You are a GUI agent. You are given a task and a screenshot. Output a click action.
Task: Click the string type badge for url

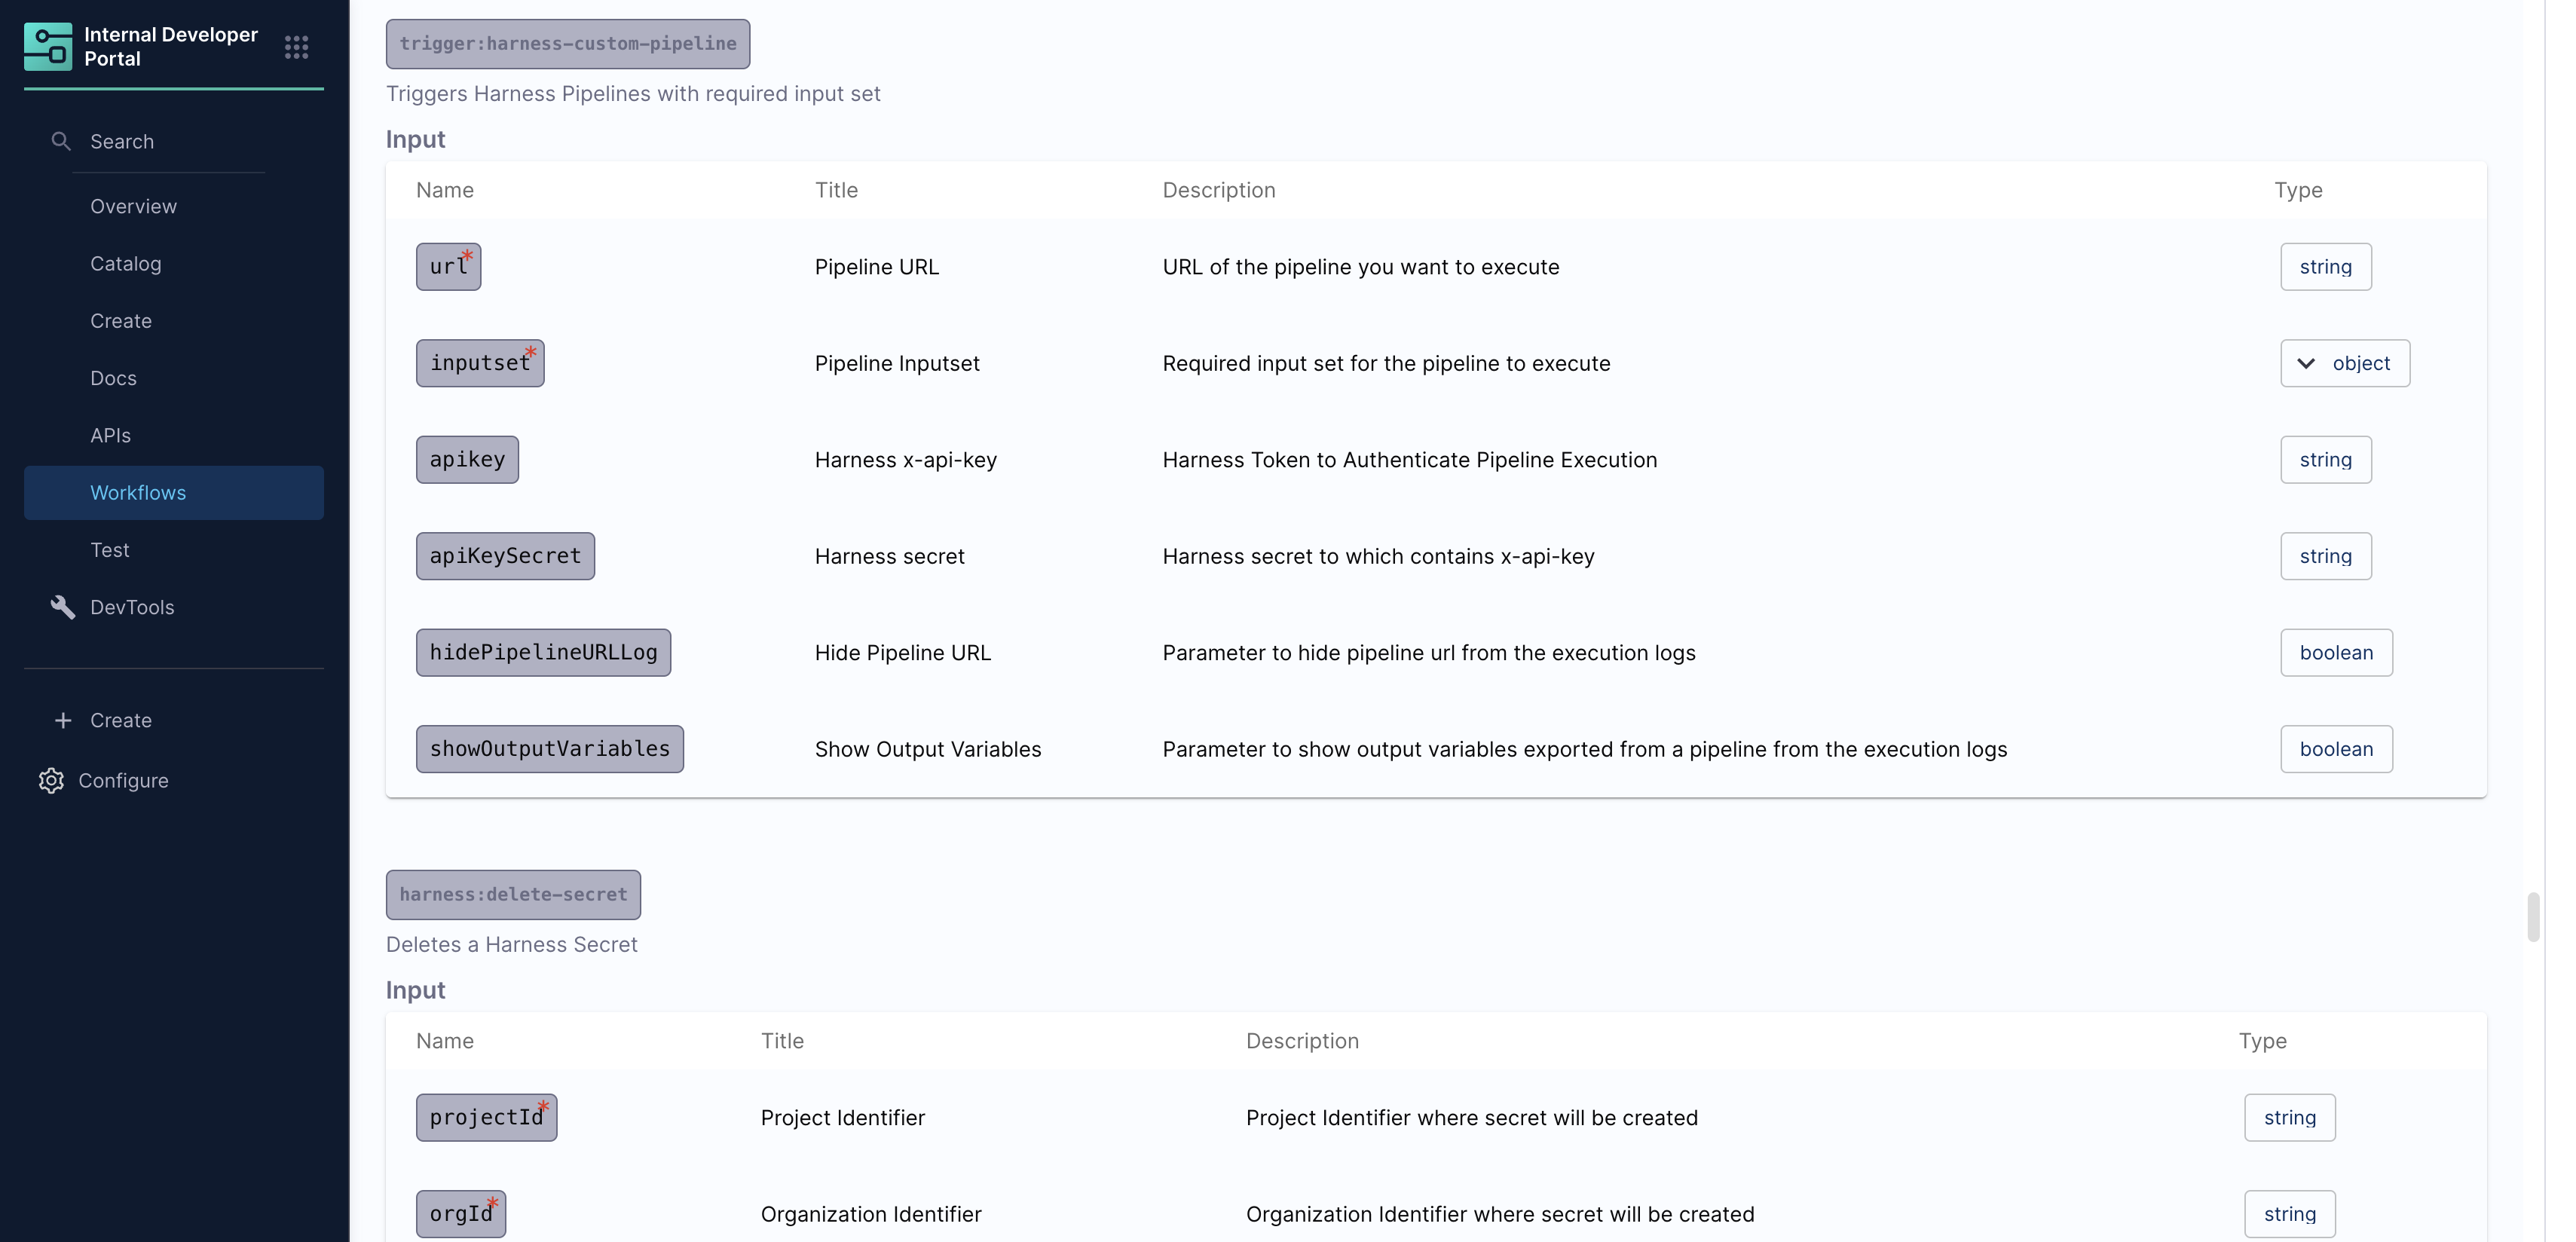[2325, 267]
